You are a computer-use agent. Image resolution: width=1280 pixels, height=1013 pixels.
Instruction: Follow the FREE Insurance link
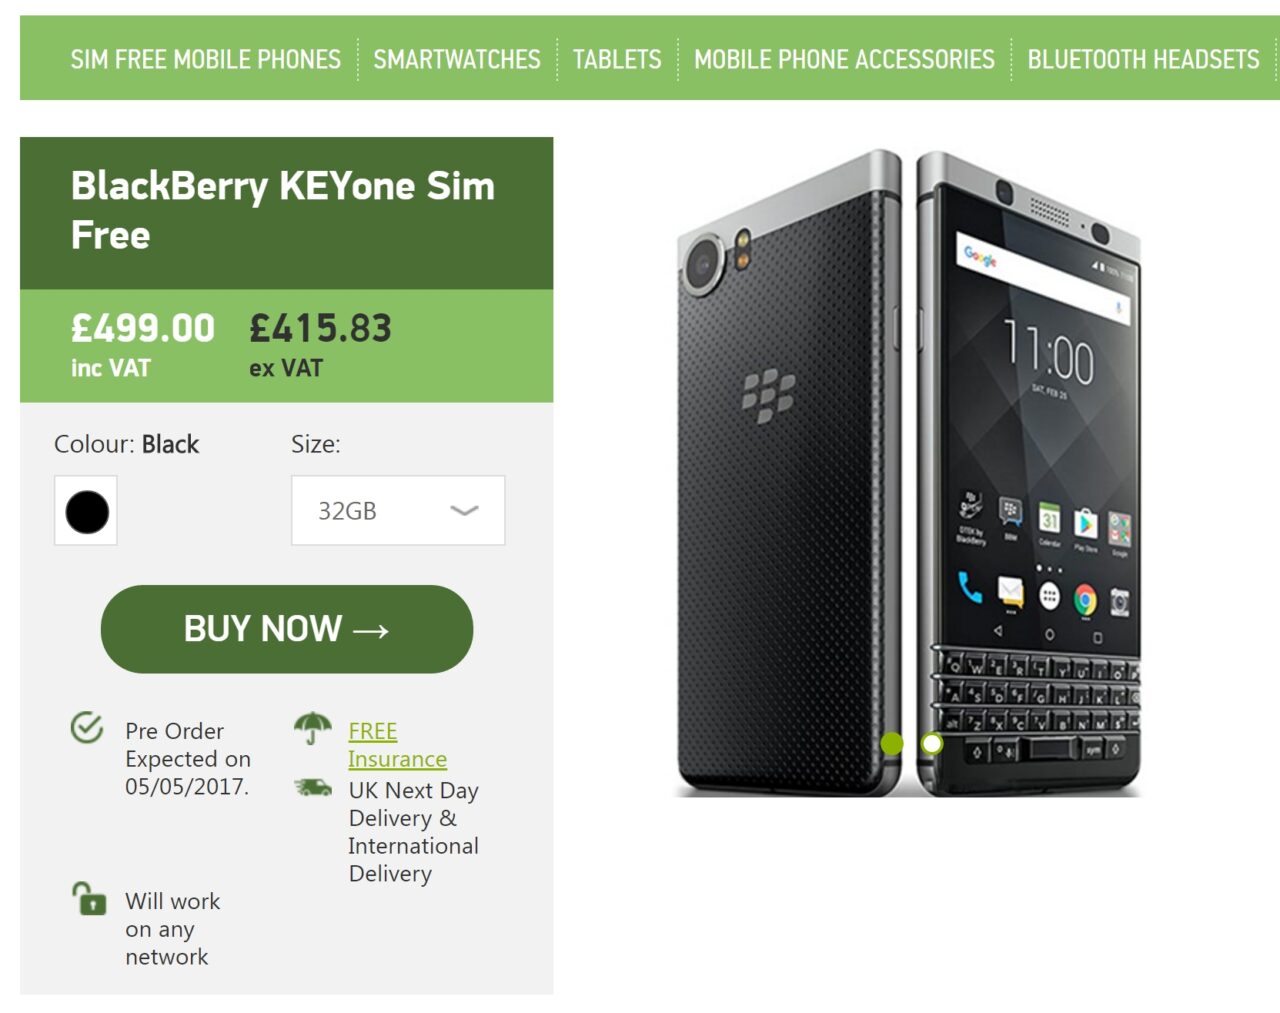coord(397,745)
